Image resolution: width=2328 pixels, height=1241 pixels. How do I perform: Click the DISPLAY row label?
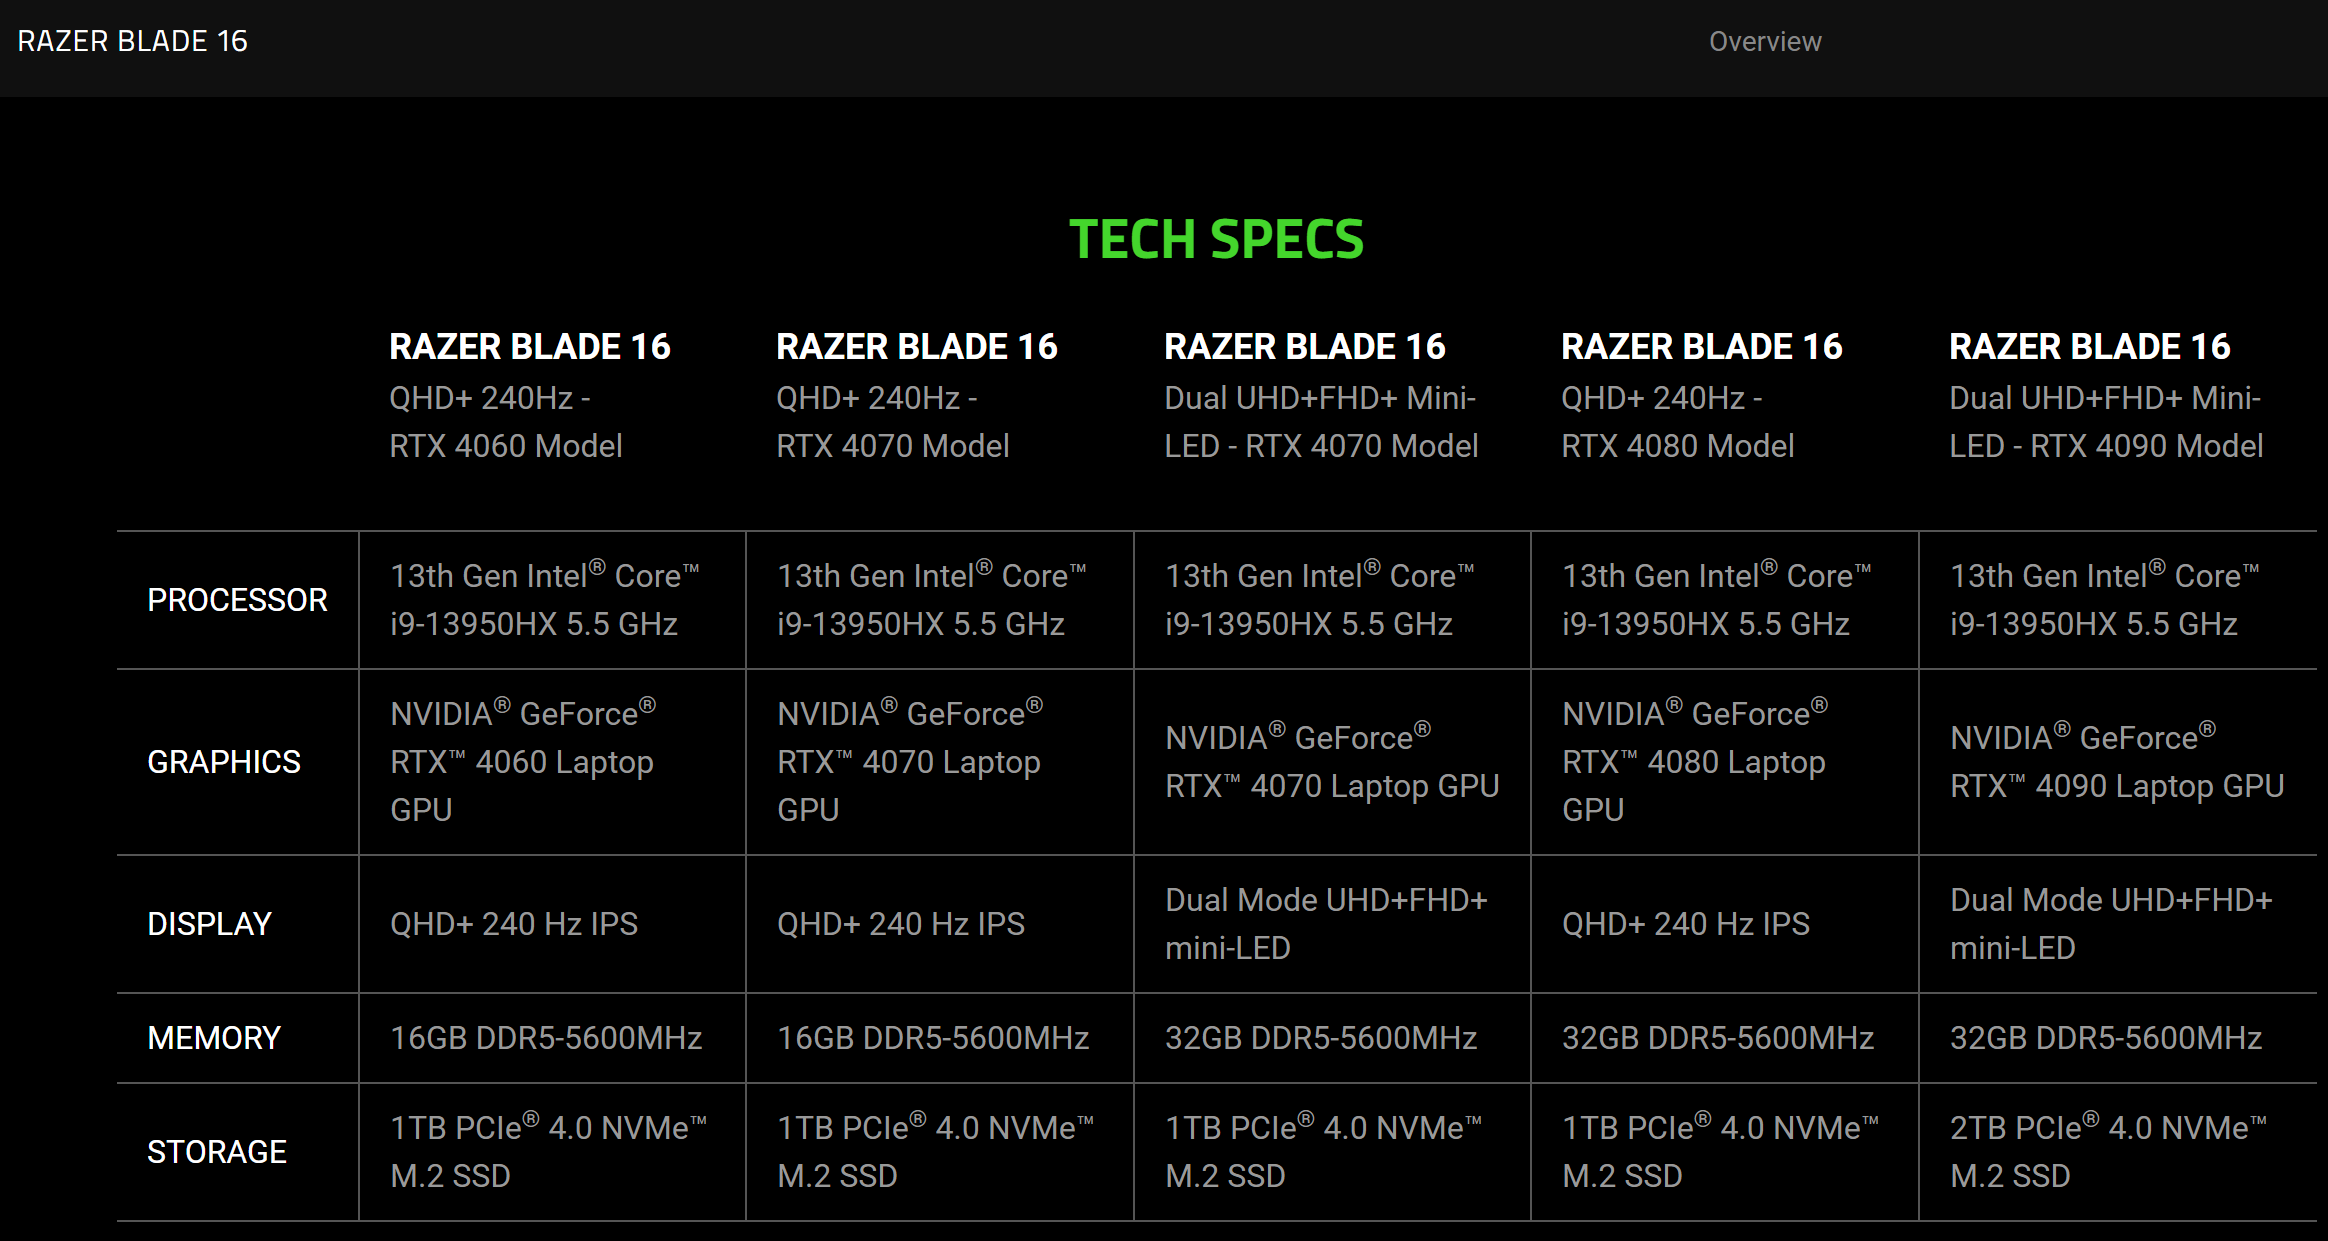(209, 924)
